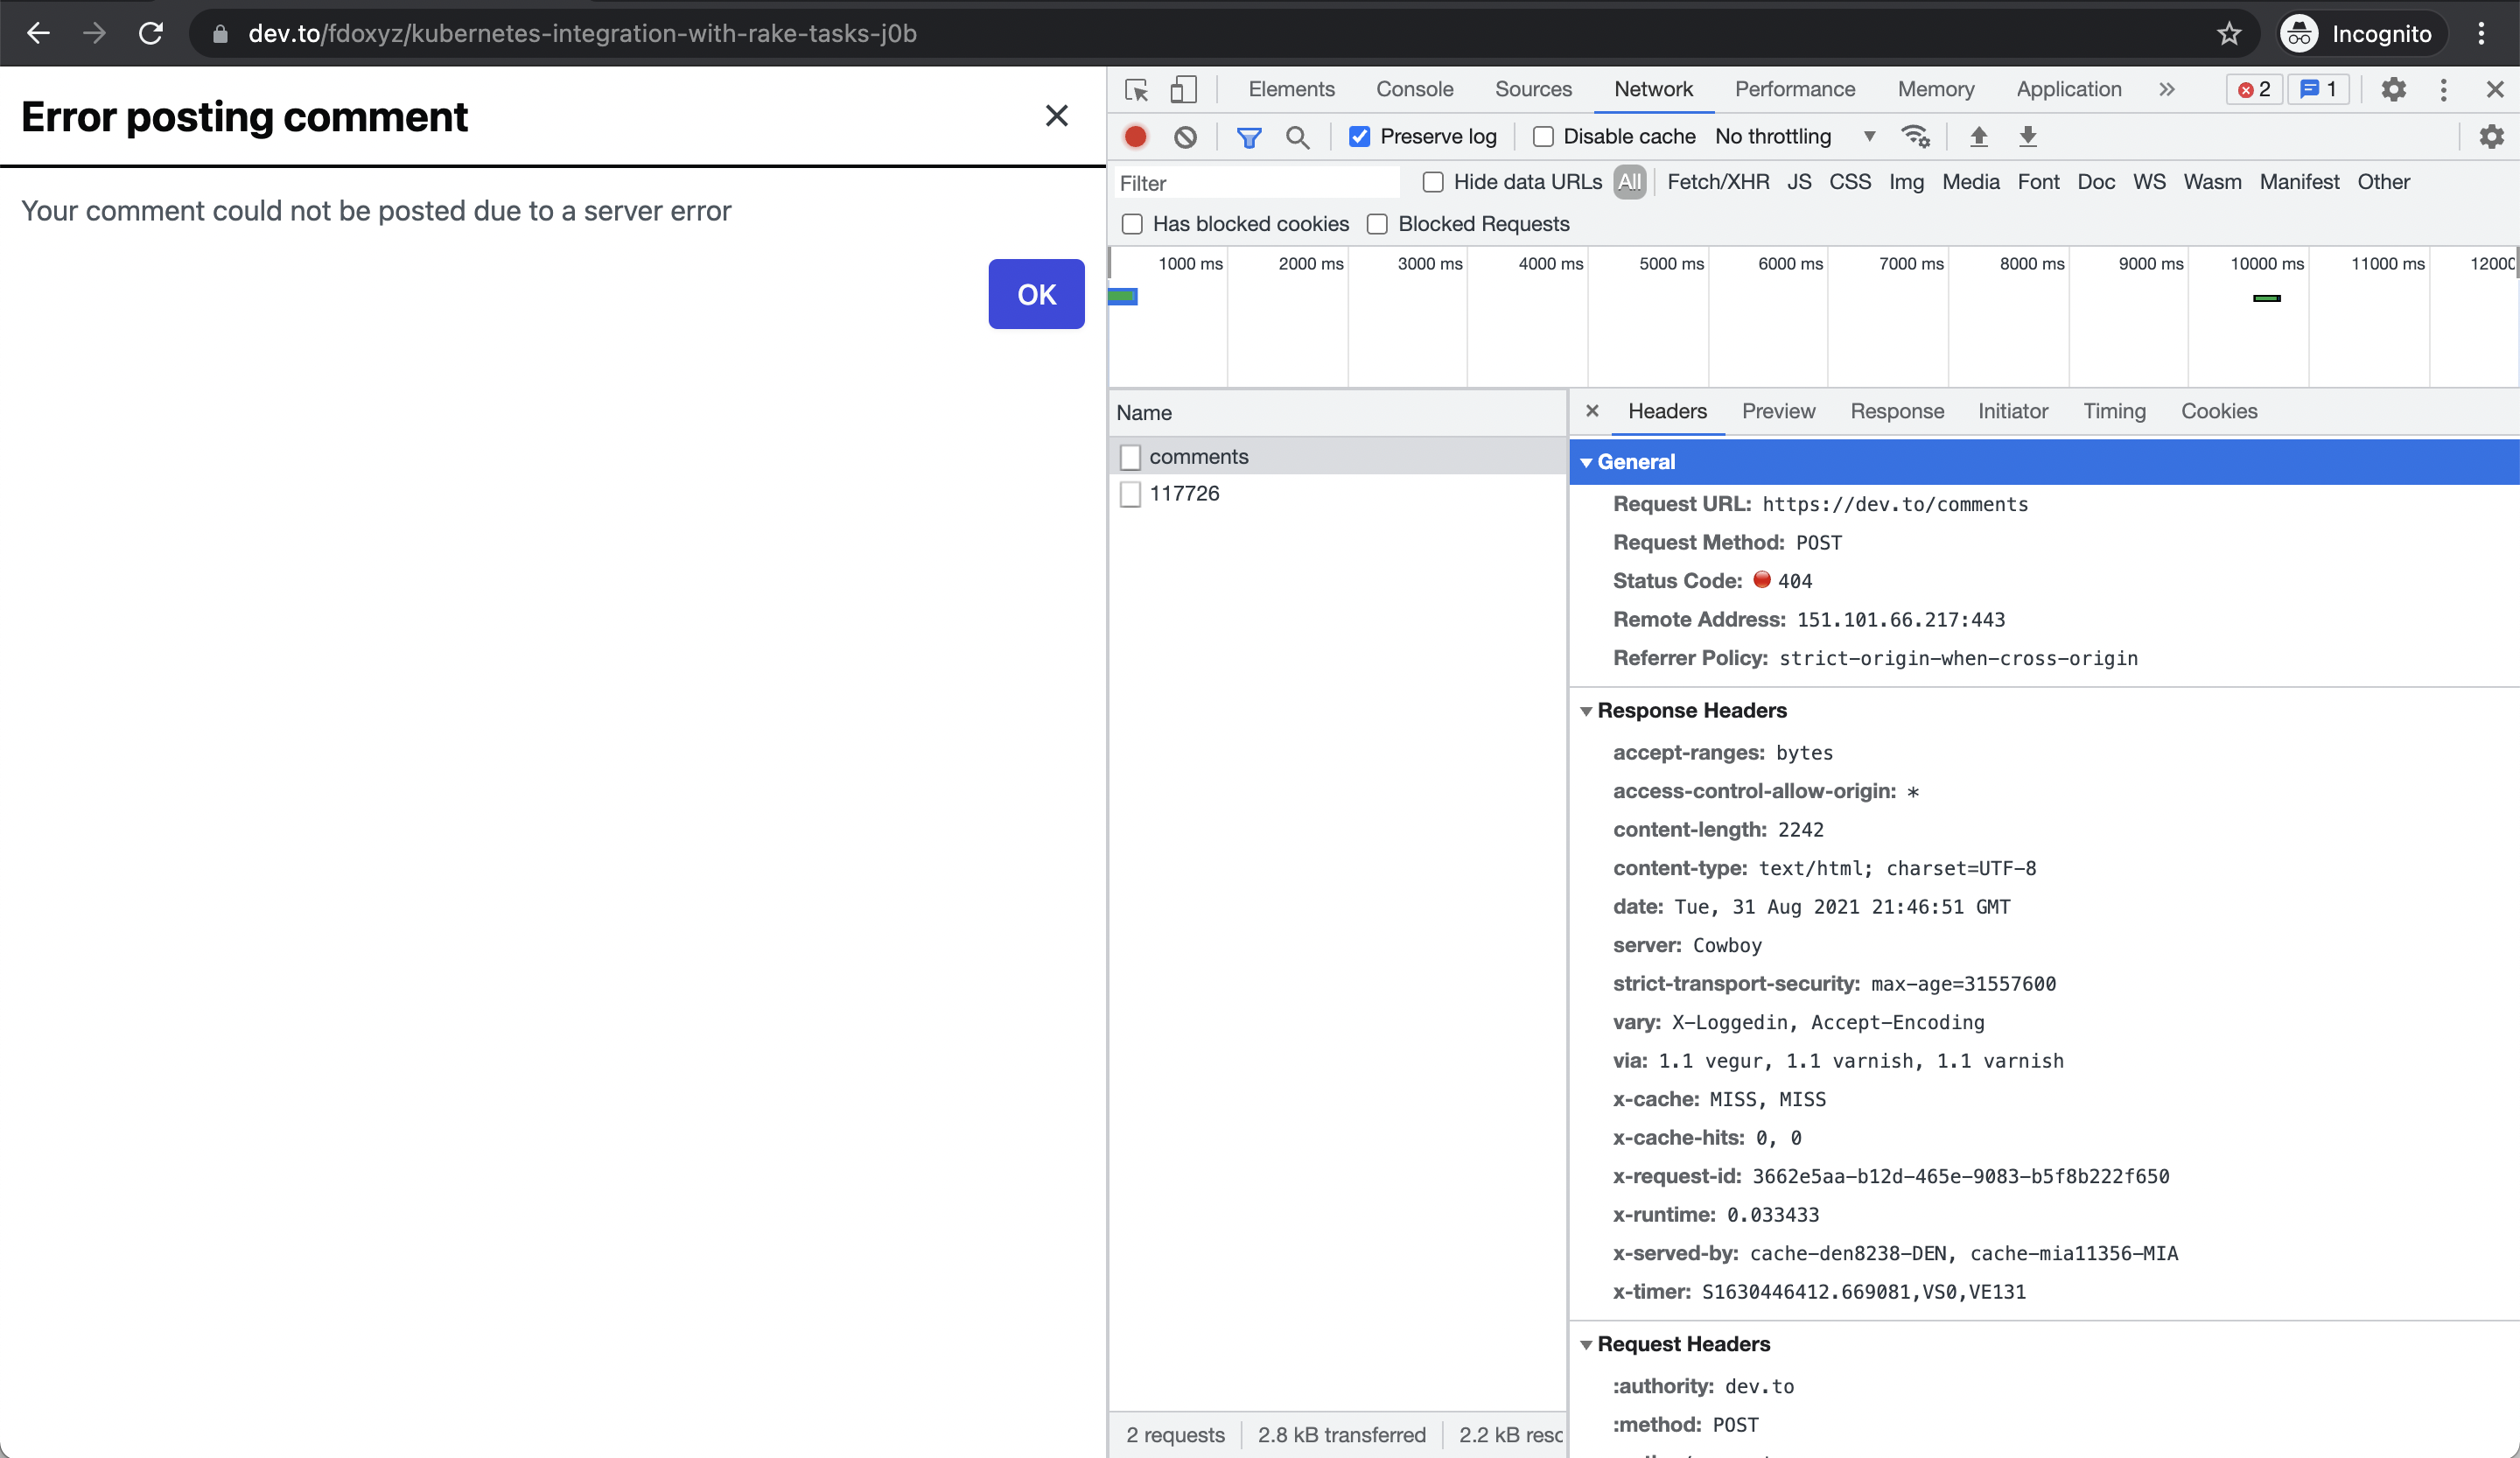The image size is (2520, 1458).
Task: Open the Preview tab for the request
Action: (x=1778, y=411)
